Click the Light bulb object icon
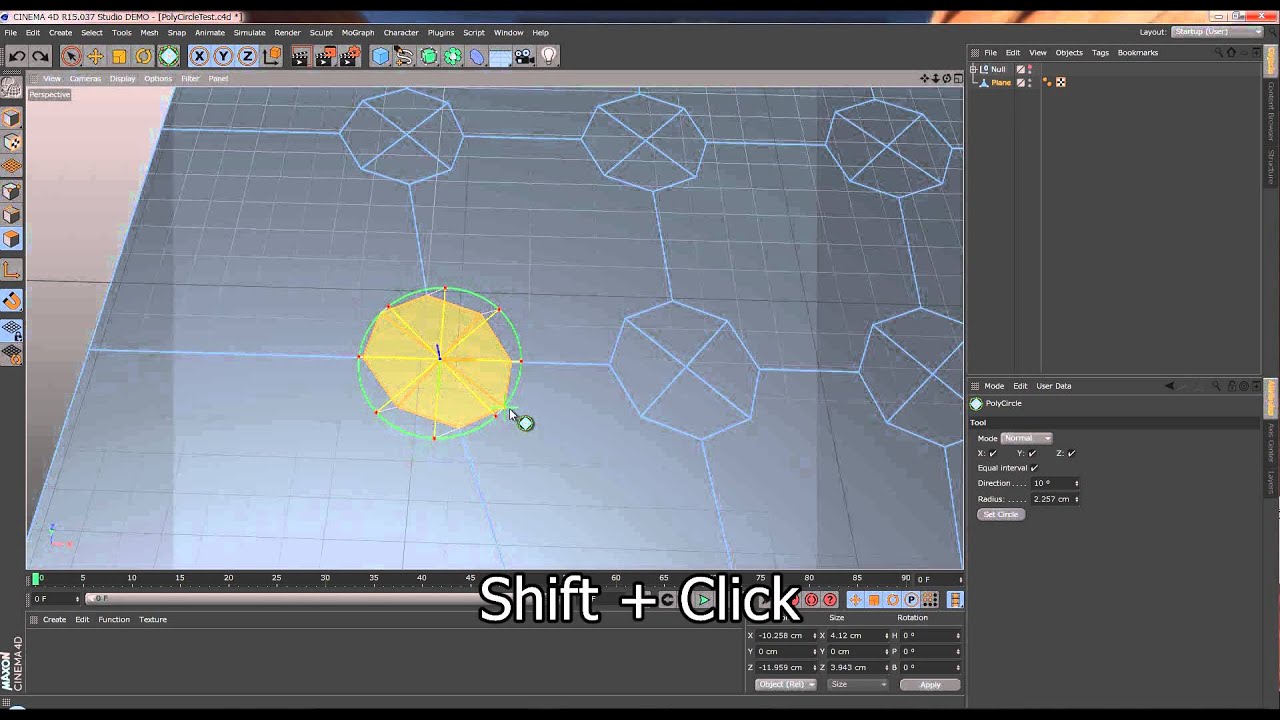Image resolution: width=1280 pixels, height=720 pixels. point(548,57)
